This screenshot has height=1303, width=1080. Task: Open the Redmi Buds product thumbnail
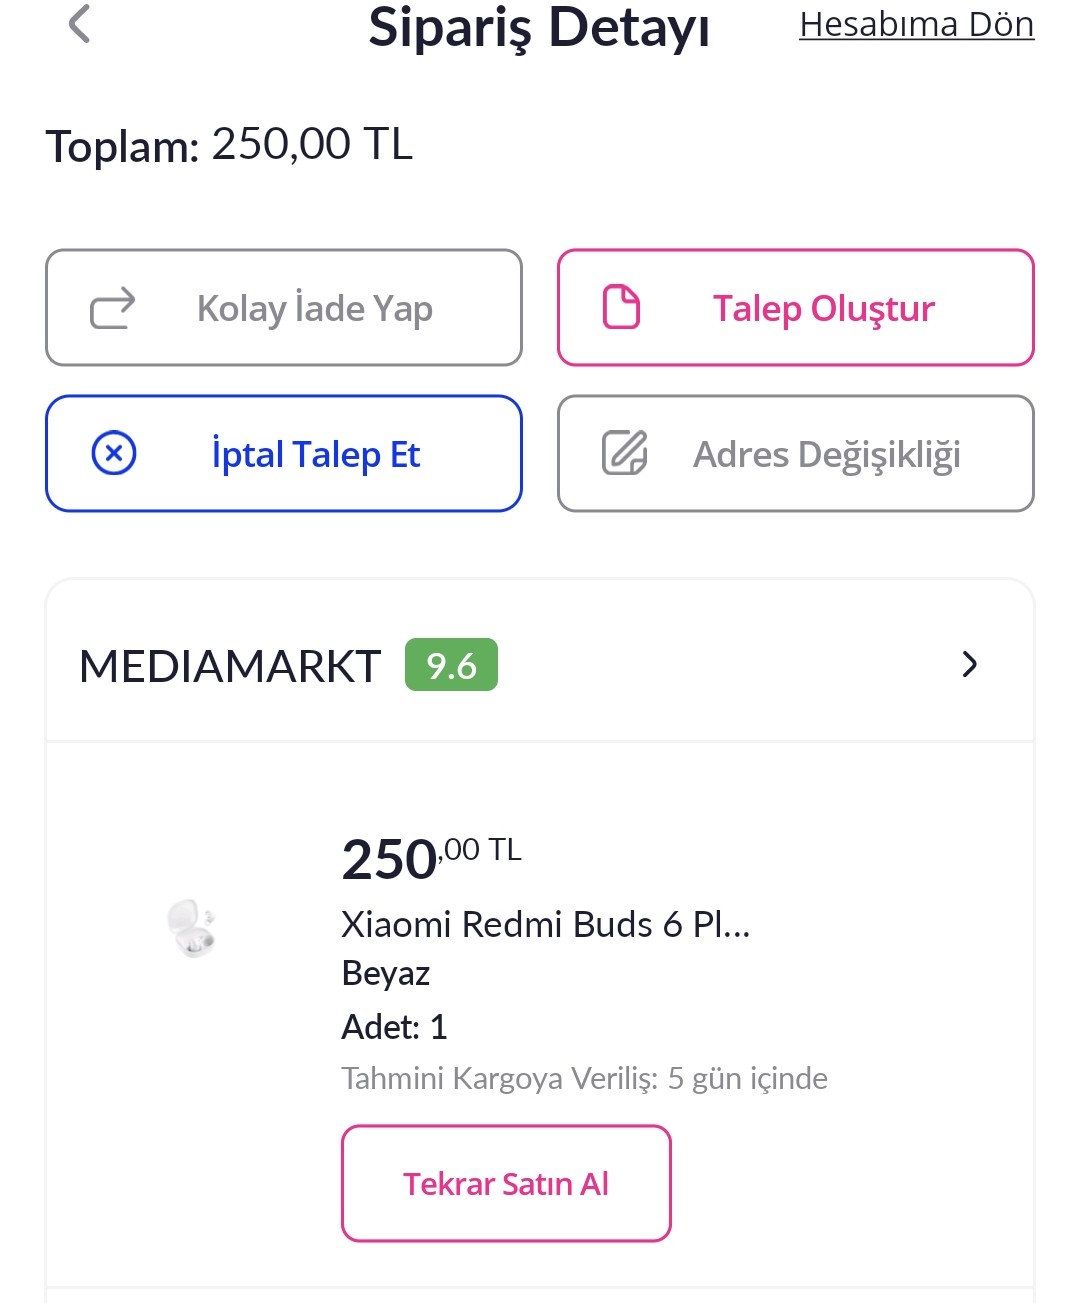[192, 928]
